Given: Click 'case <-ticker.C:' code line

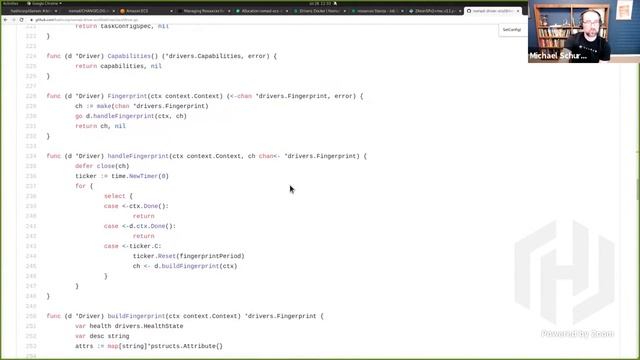Looking at the screenshot, I should pos(133,246).
